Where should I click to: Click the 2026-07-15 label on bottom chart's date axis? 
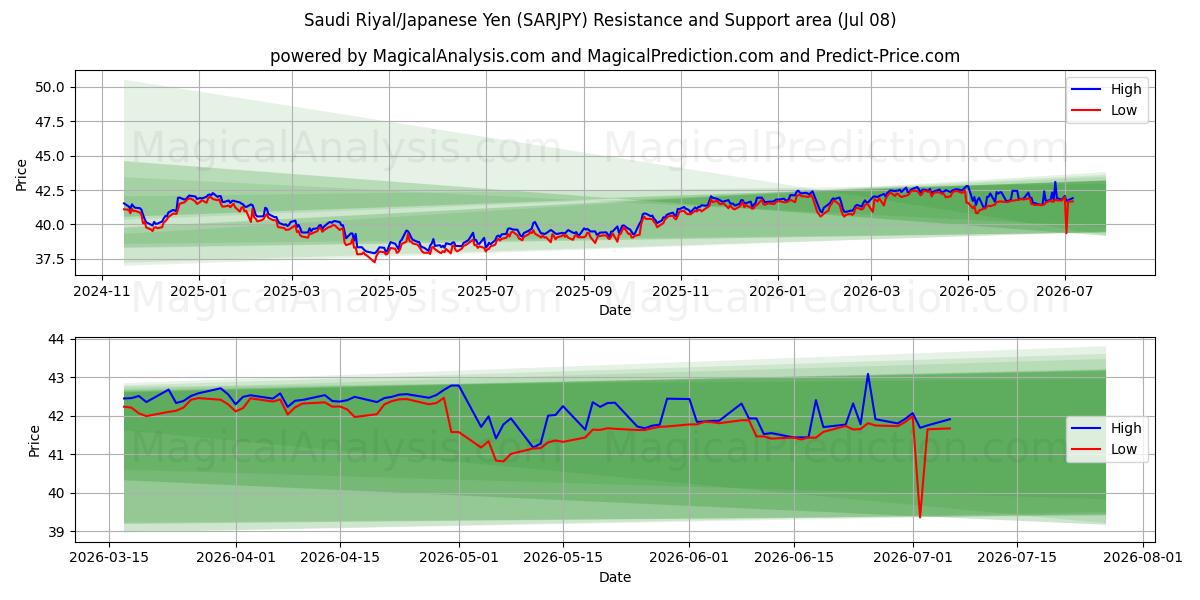1017,559
